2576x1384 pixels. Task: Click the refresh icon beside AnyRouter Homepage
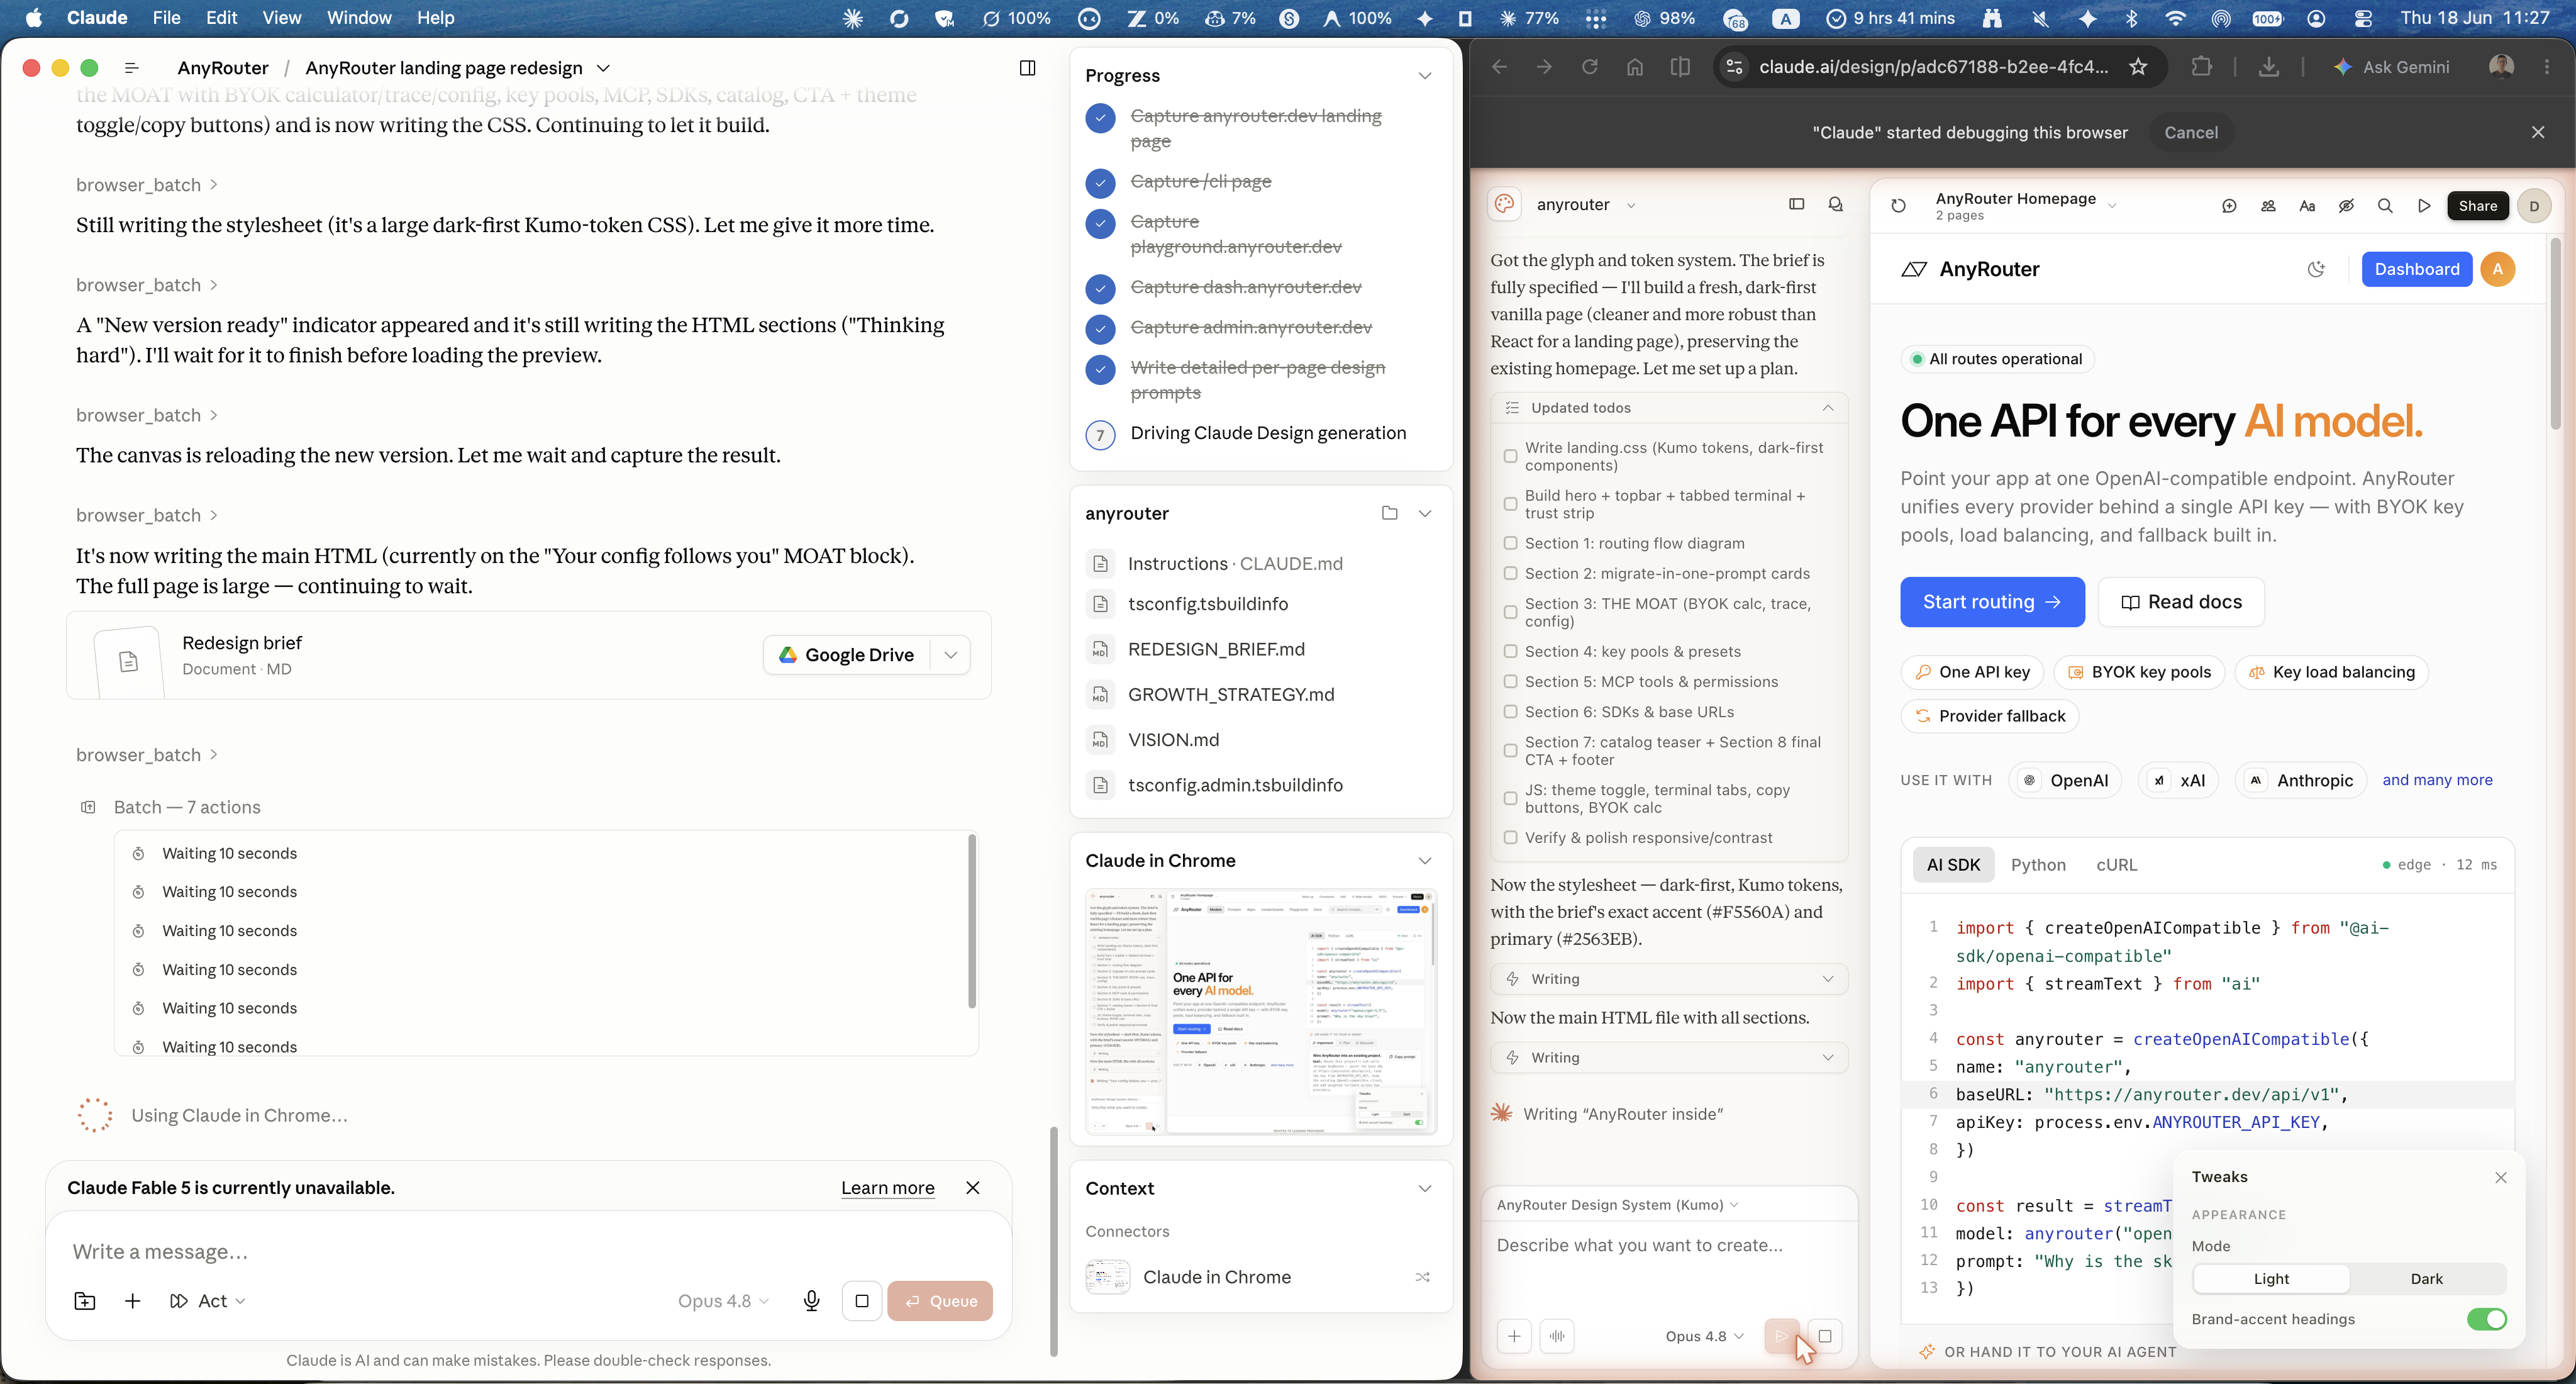[1899, 206]
